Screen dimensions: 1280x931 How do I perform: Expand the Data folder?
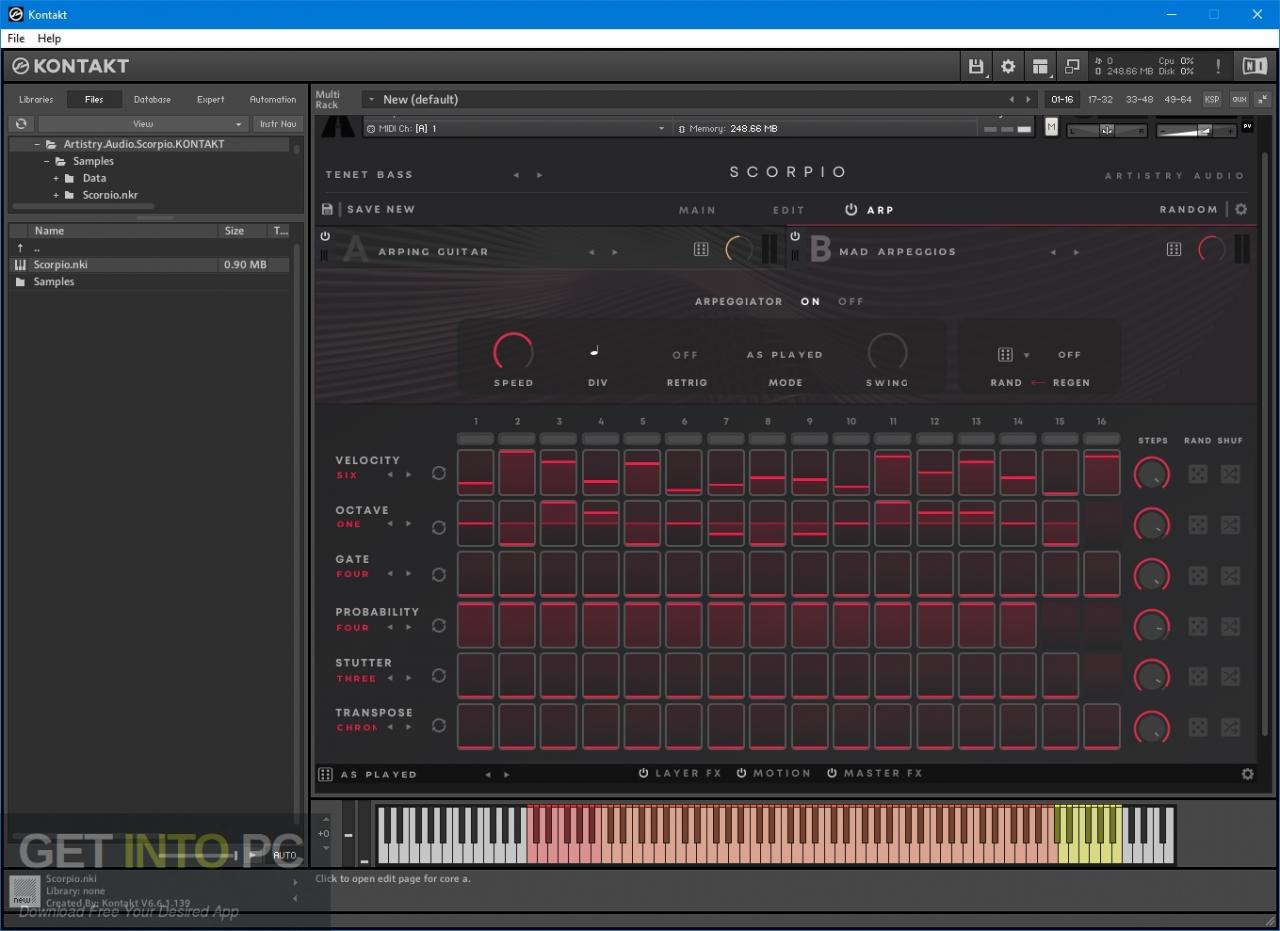56,178
